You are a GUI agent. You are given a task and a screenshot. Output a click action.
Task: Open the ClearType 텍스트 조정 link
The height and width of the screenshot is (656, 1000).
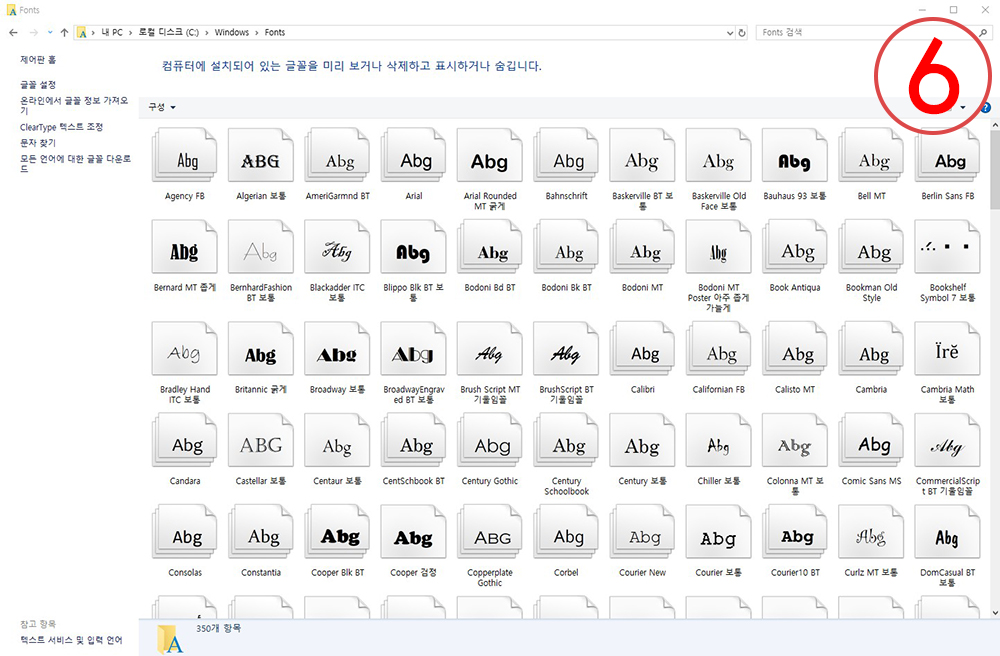pos(62,127)
